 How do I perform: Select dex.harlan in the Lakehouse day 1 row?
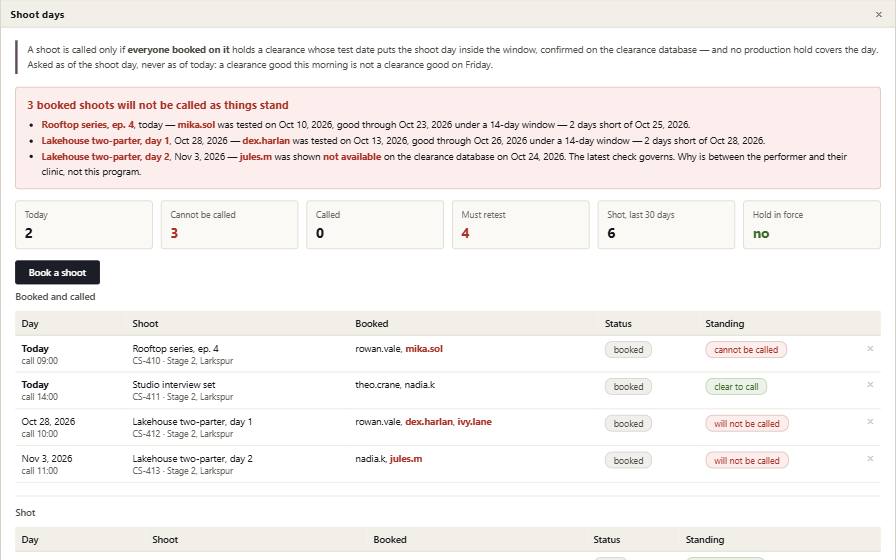pos(429,422)
